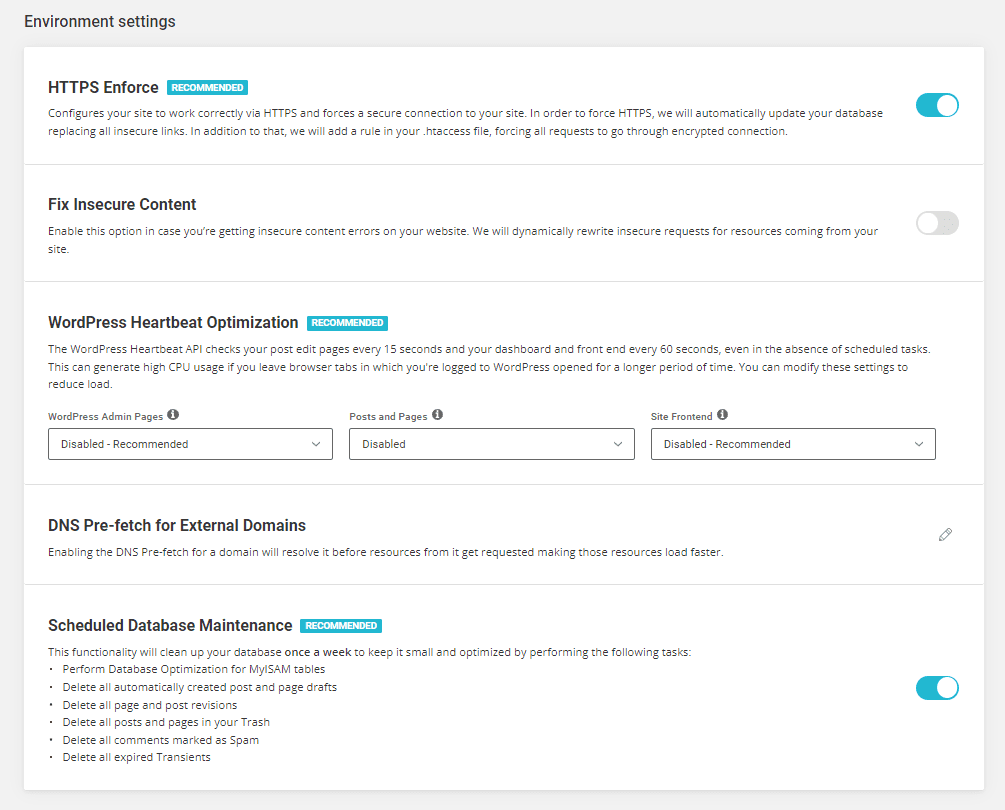The image size is (1005, 810).
Task: Click Recommended badge next to WordPress Heartbeat Optimization
Action: (347, 323)
